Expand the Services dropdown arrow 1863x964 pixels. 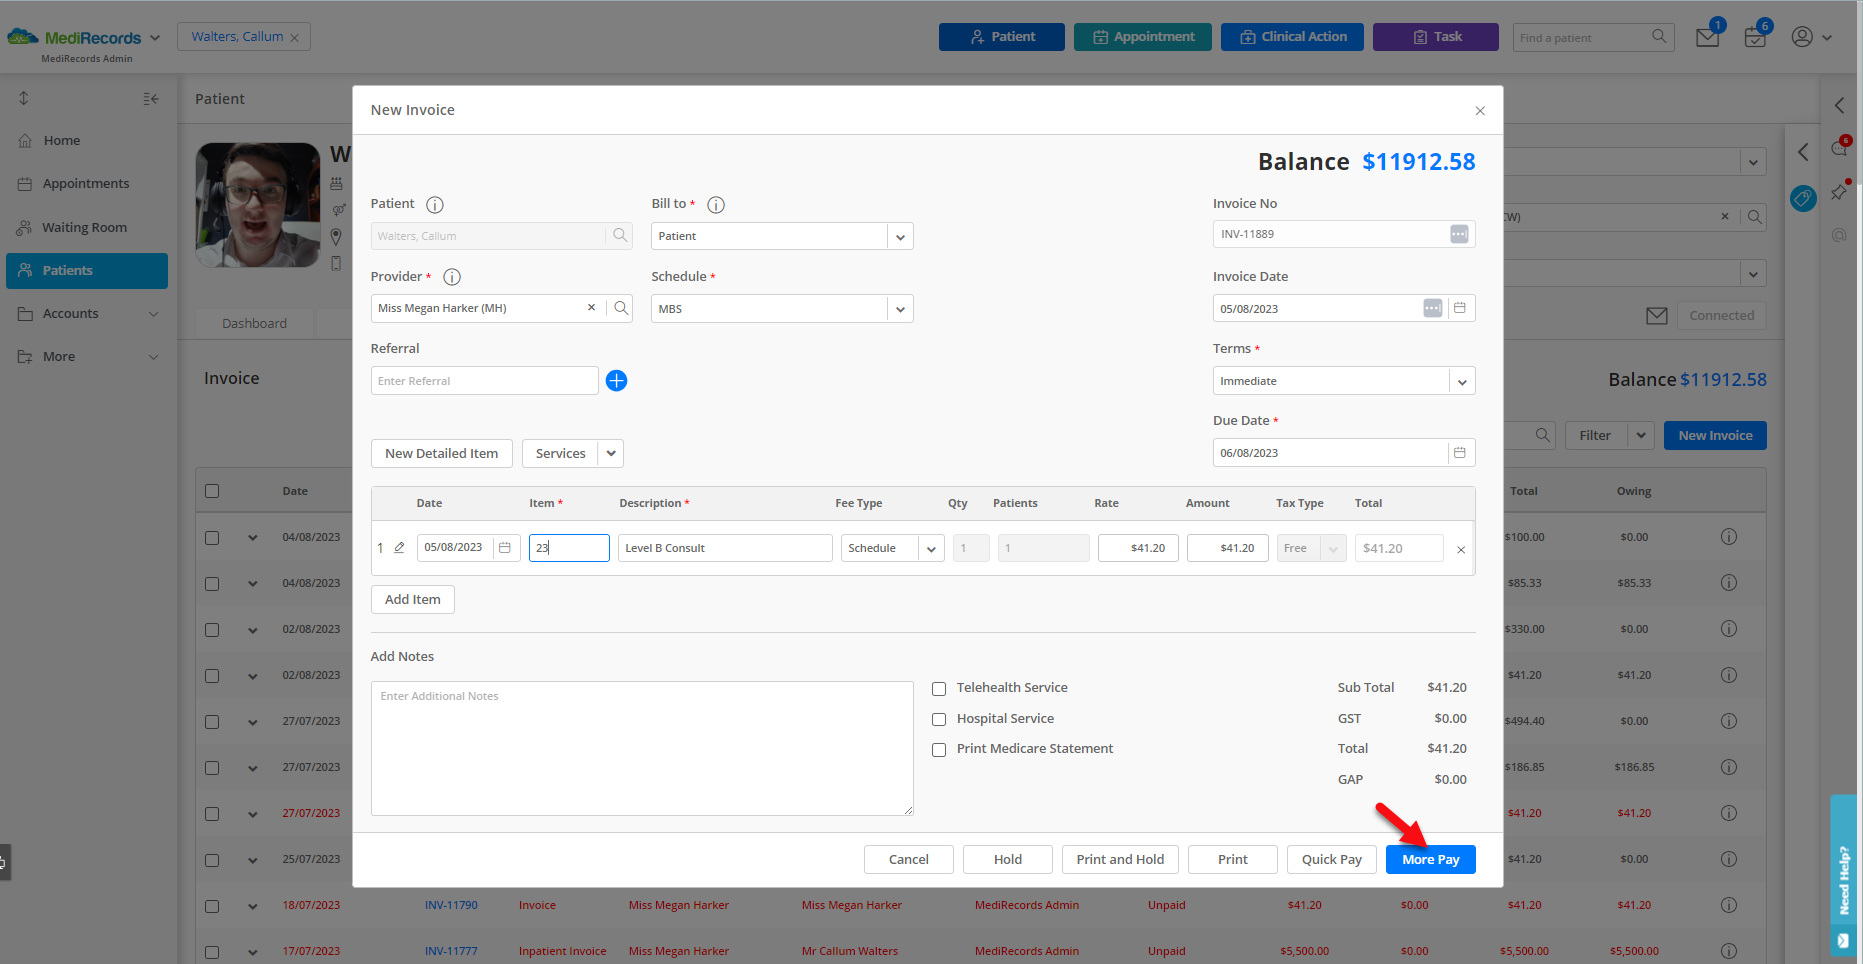click(611, 454)
